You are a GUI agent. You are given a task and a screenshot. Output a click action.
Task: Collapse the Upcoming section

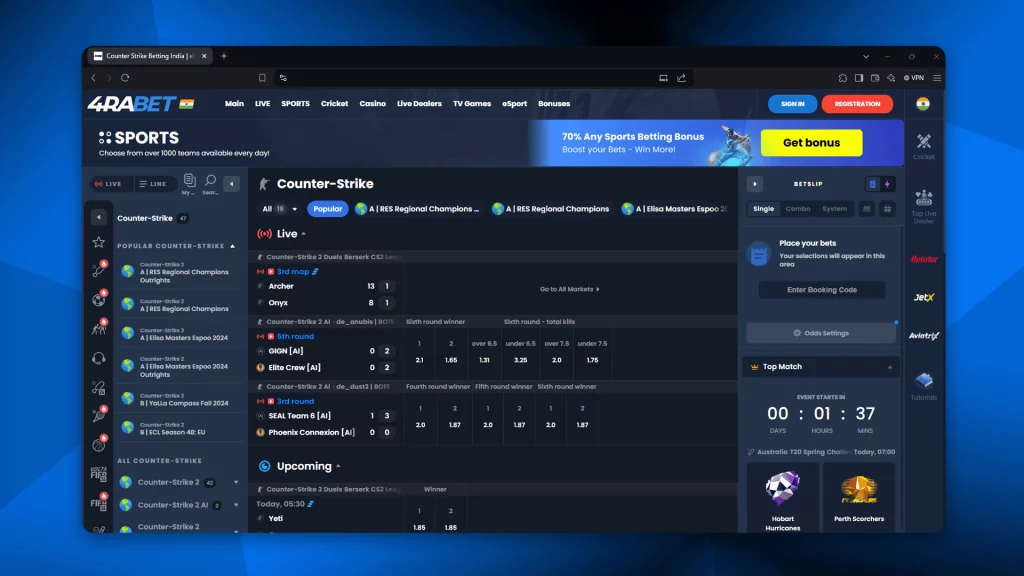point(338,466)
